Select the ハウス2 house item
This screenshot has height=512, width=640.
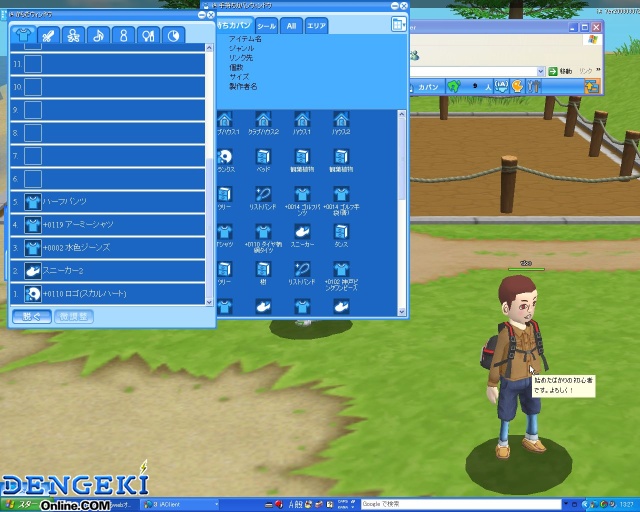[341, 123]
